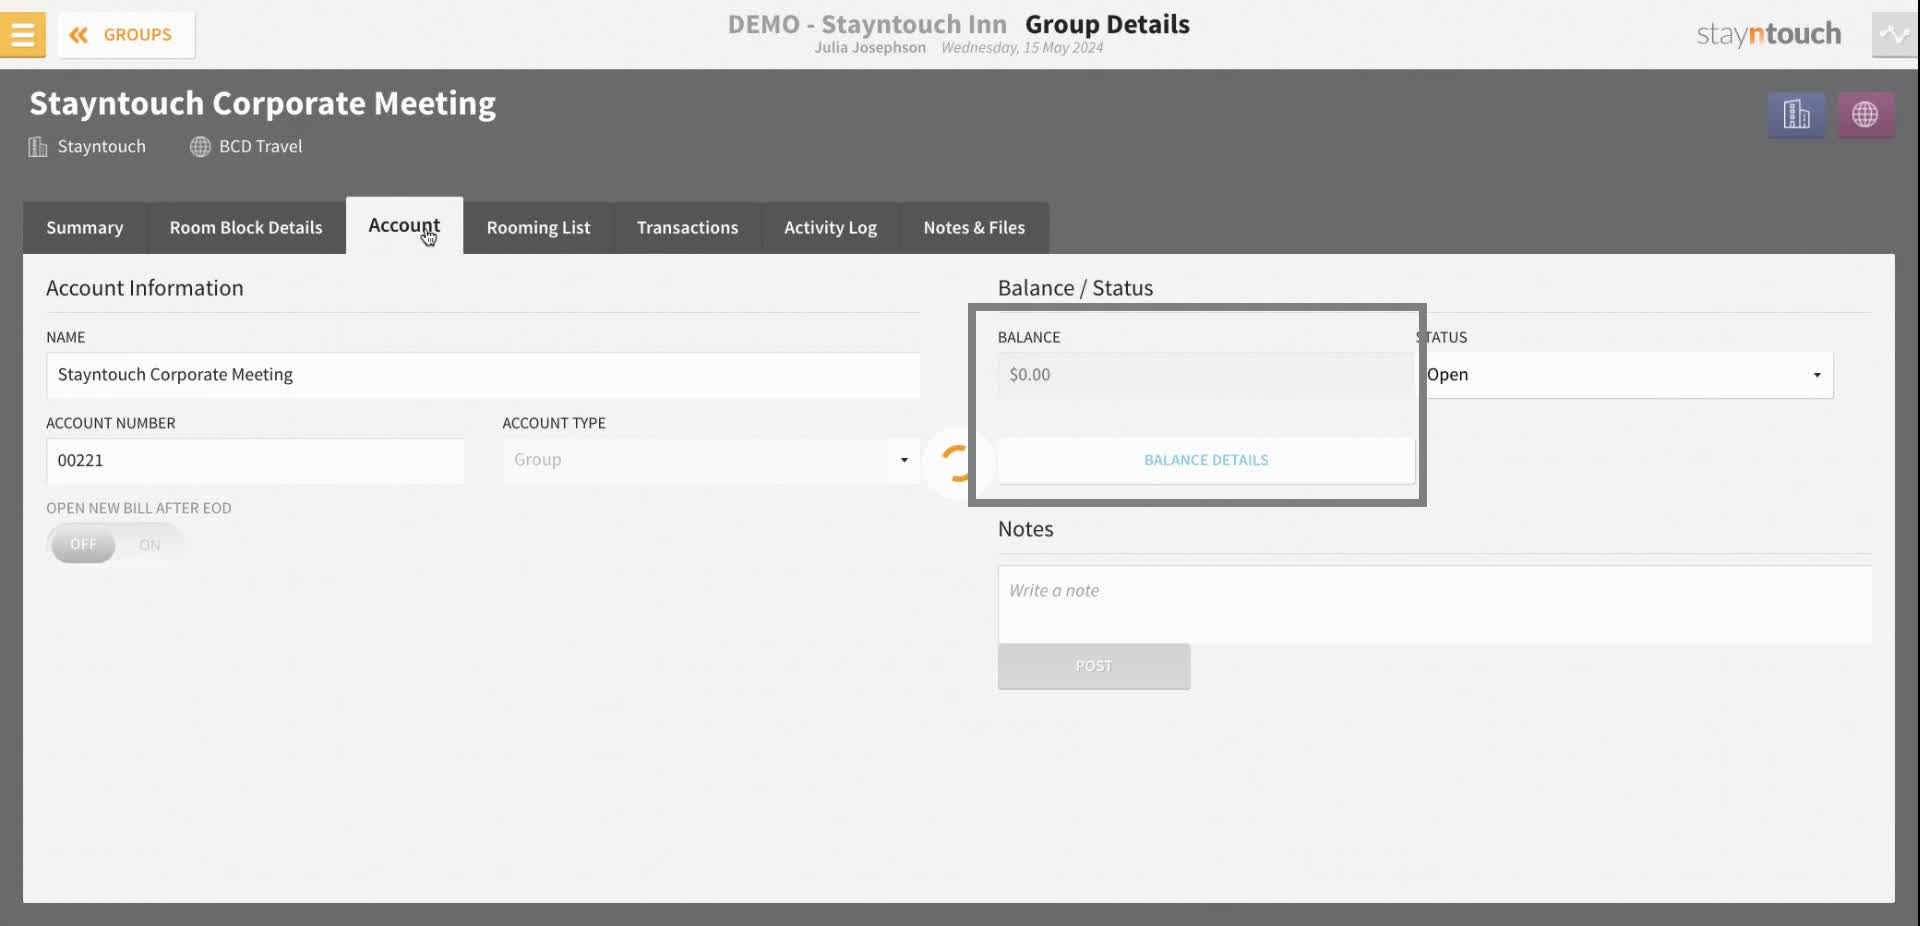The image size is (1920, 926).
Task: View the Transactions tab
Action: point(687,228)
